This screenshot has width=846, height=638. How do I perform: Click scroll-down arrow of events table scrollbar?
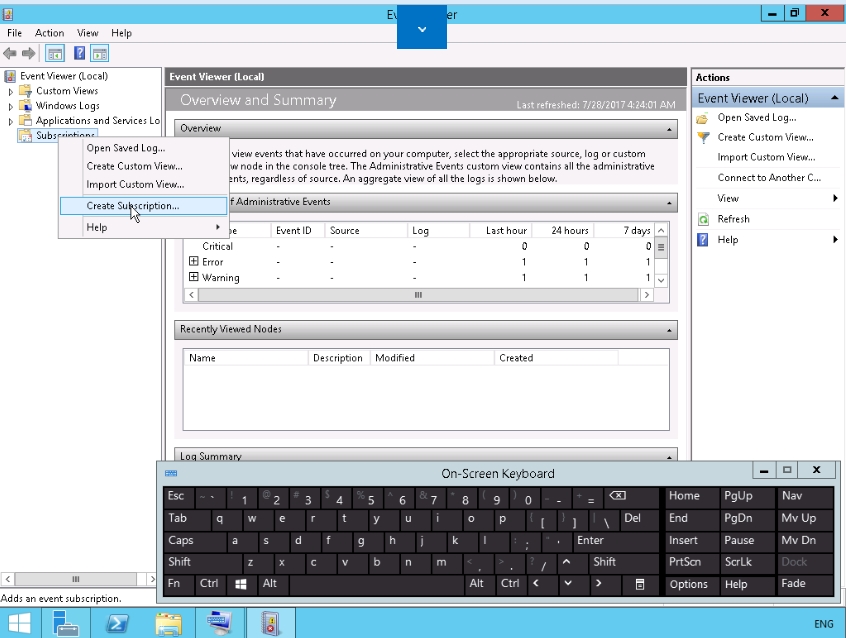point(661,280)
